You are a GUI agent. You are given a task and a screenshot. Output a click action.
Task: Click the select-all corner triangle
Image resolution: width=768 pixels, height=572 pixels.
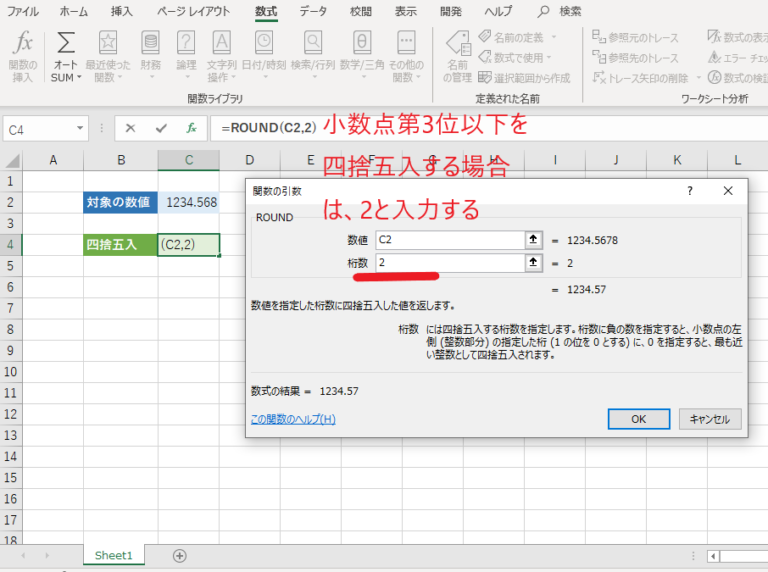pos(12,161)
